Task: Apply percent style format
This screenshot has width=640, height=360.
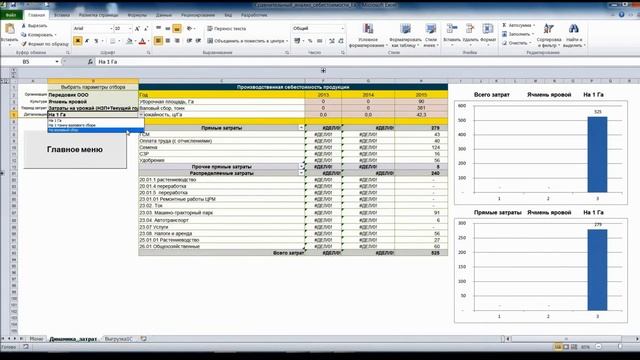Action: 310,41
